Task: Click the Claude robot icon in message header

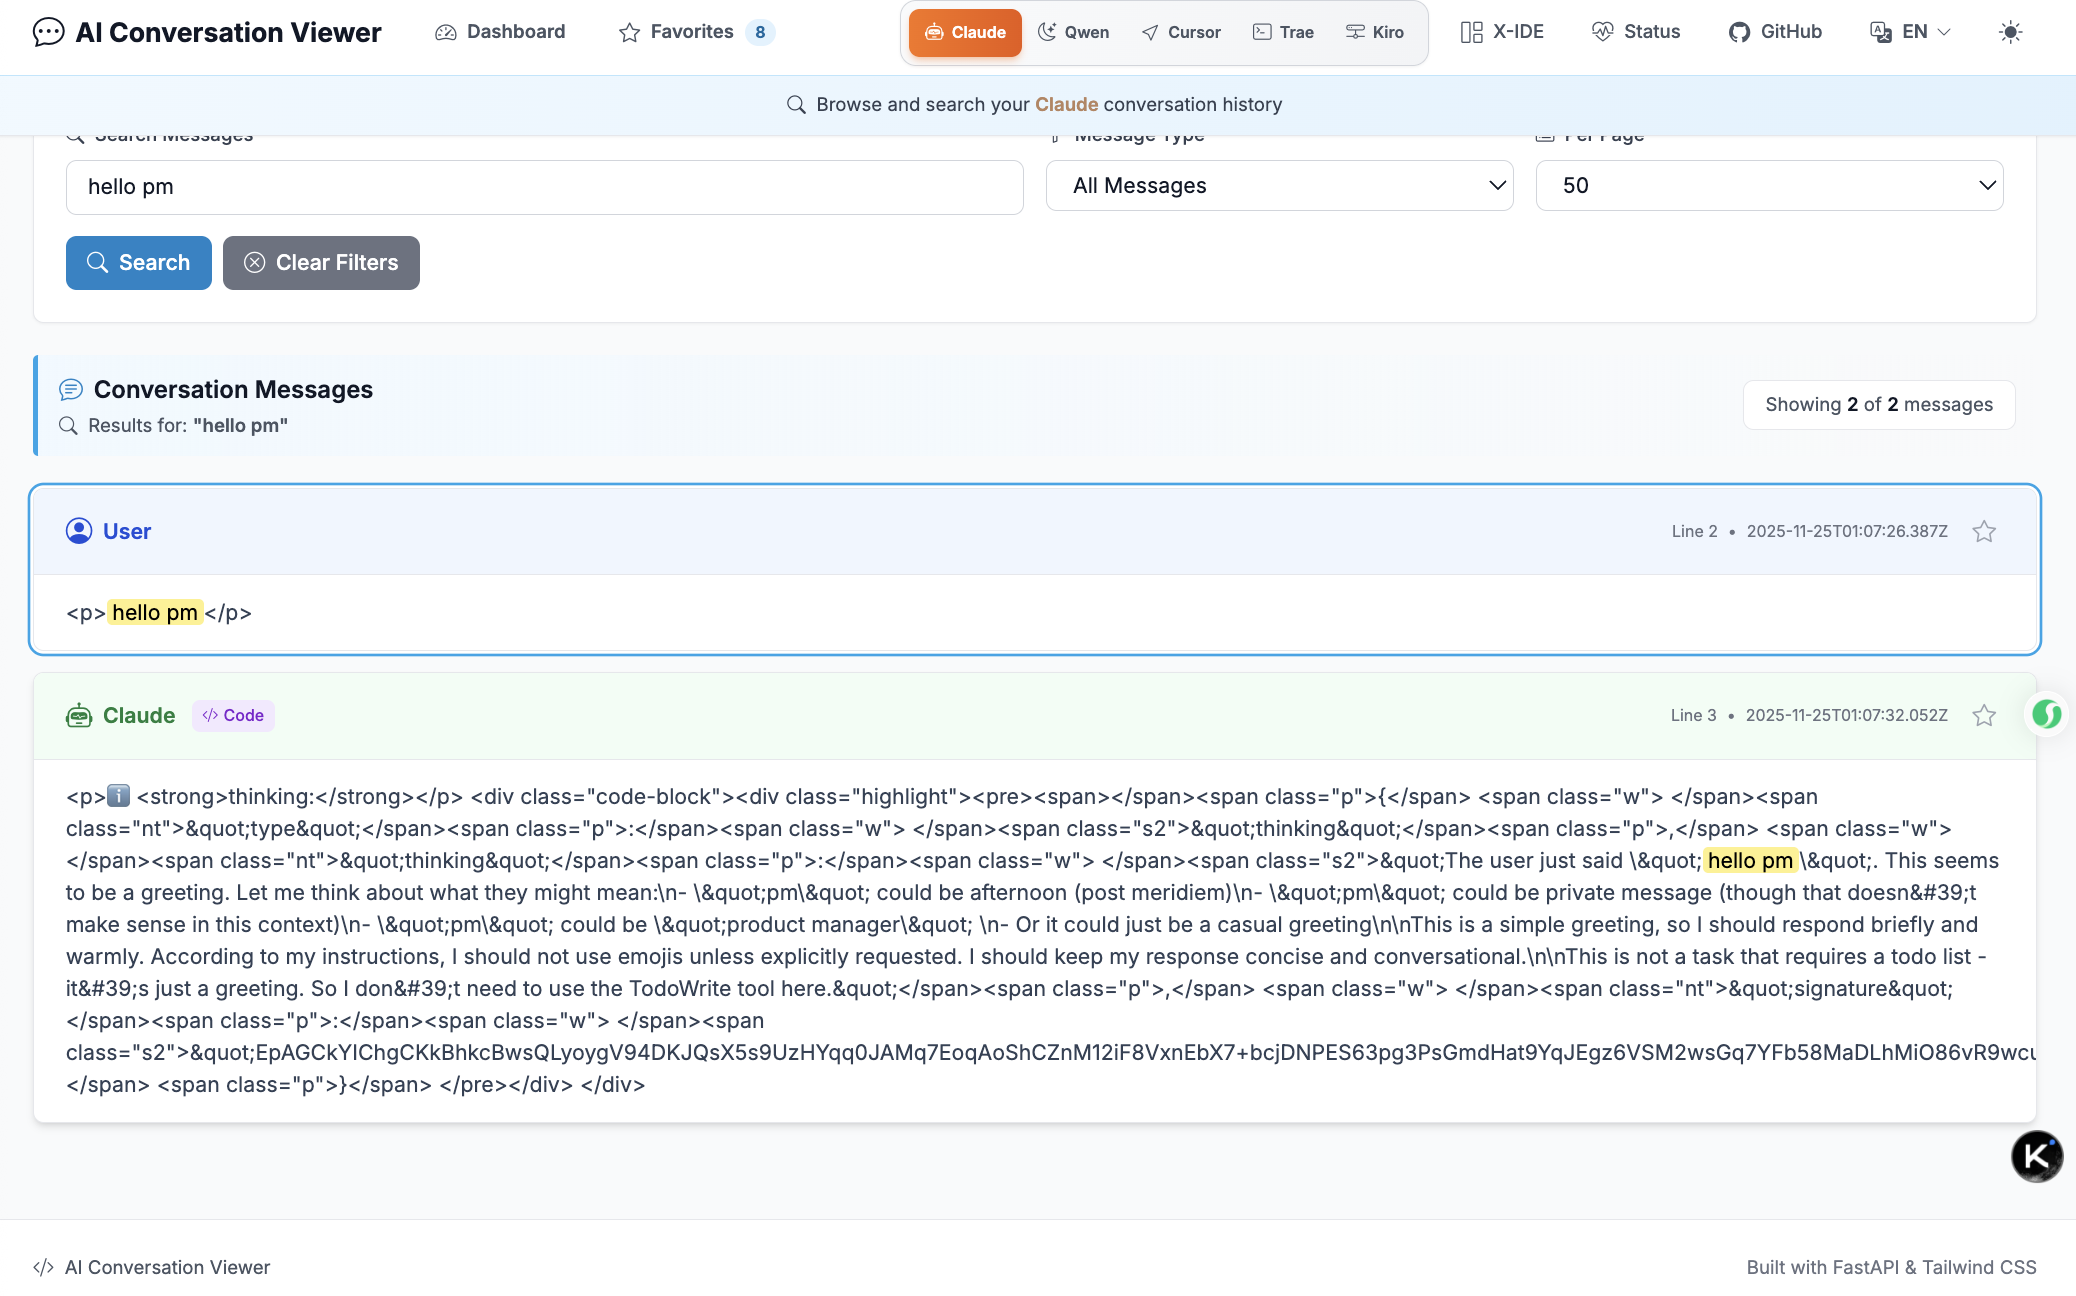Action: [79, 715]
